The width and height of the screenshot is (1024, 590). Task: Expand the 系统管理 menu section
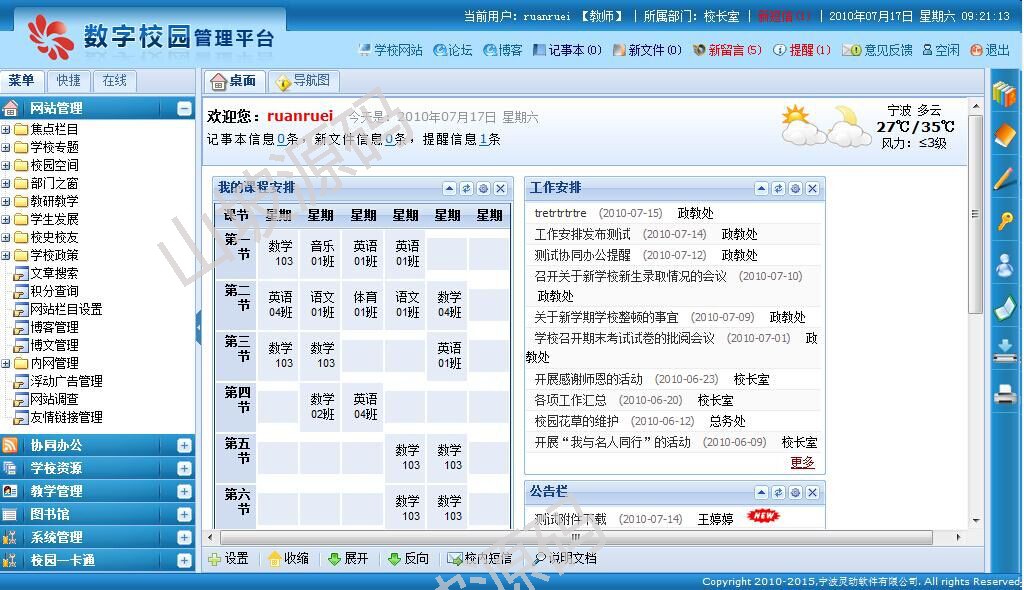tap(185, 538)
